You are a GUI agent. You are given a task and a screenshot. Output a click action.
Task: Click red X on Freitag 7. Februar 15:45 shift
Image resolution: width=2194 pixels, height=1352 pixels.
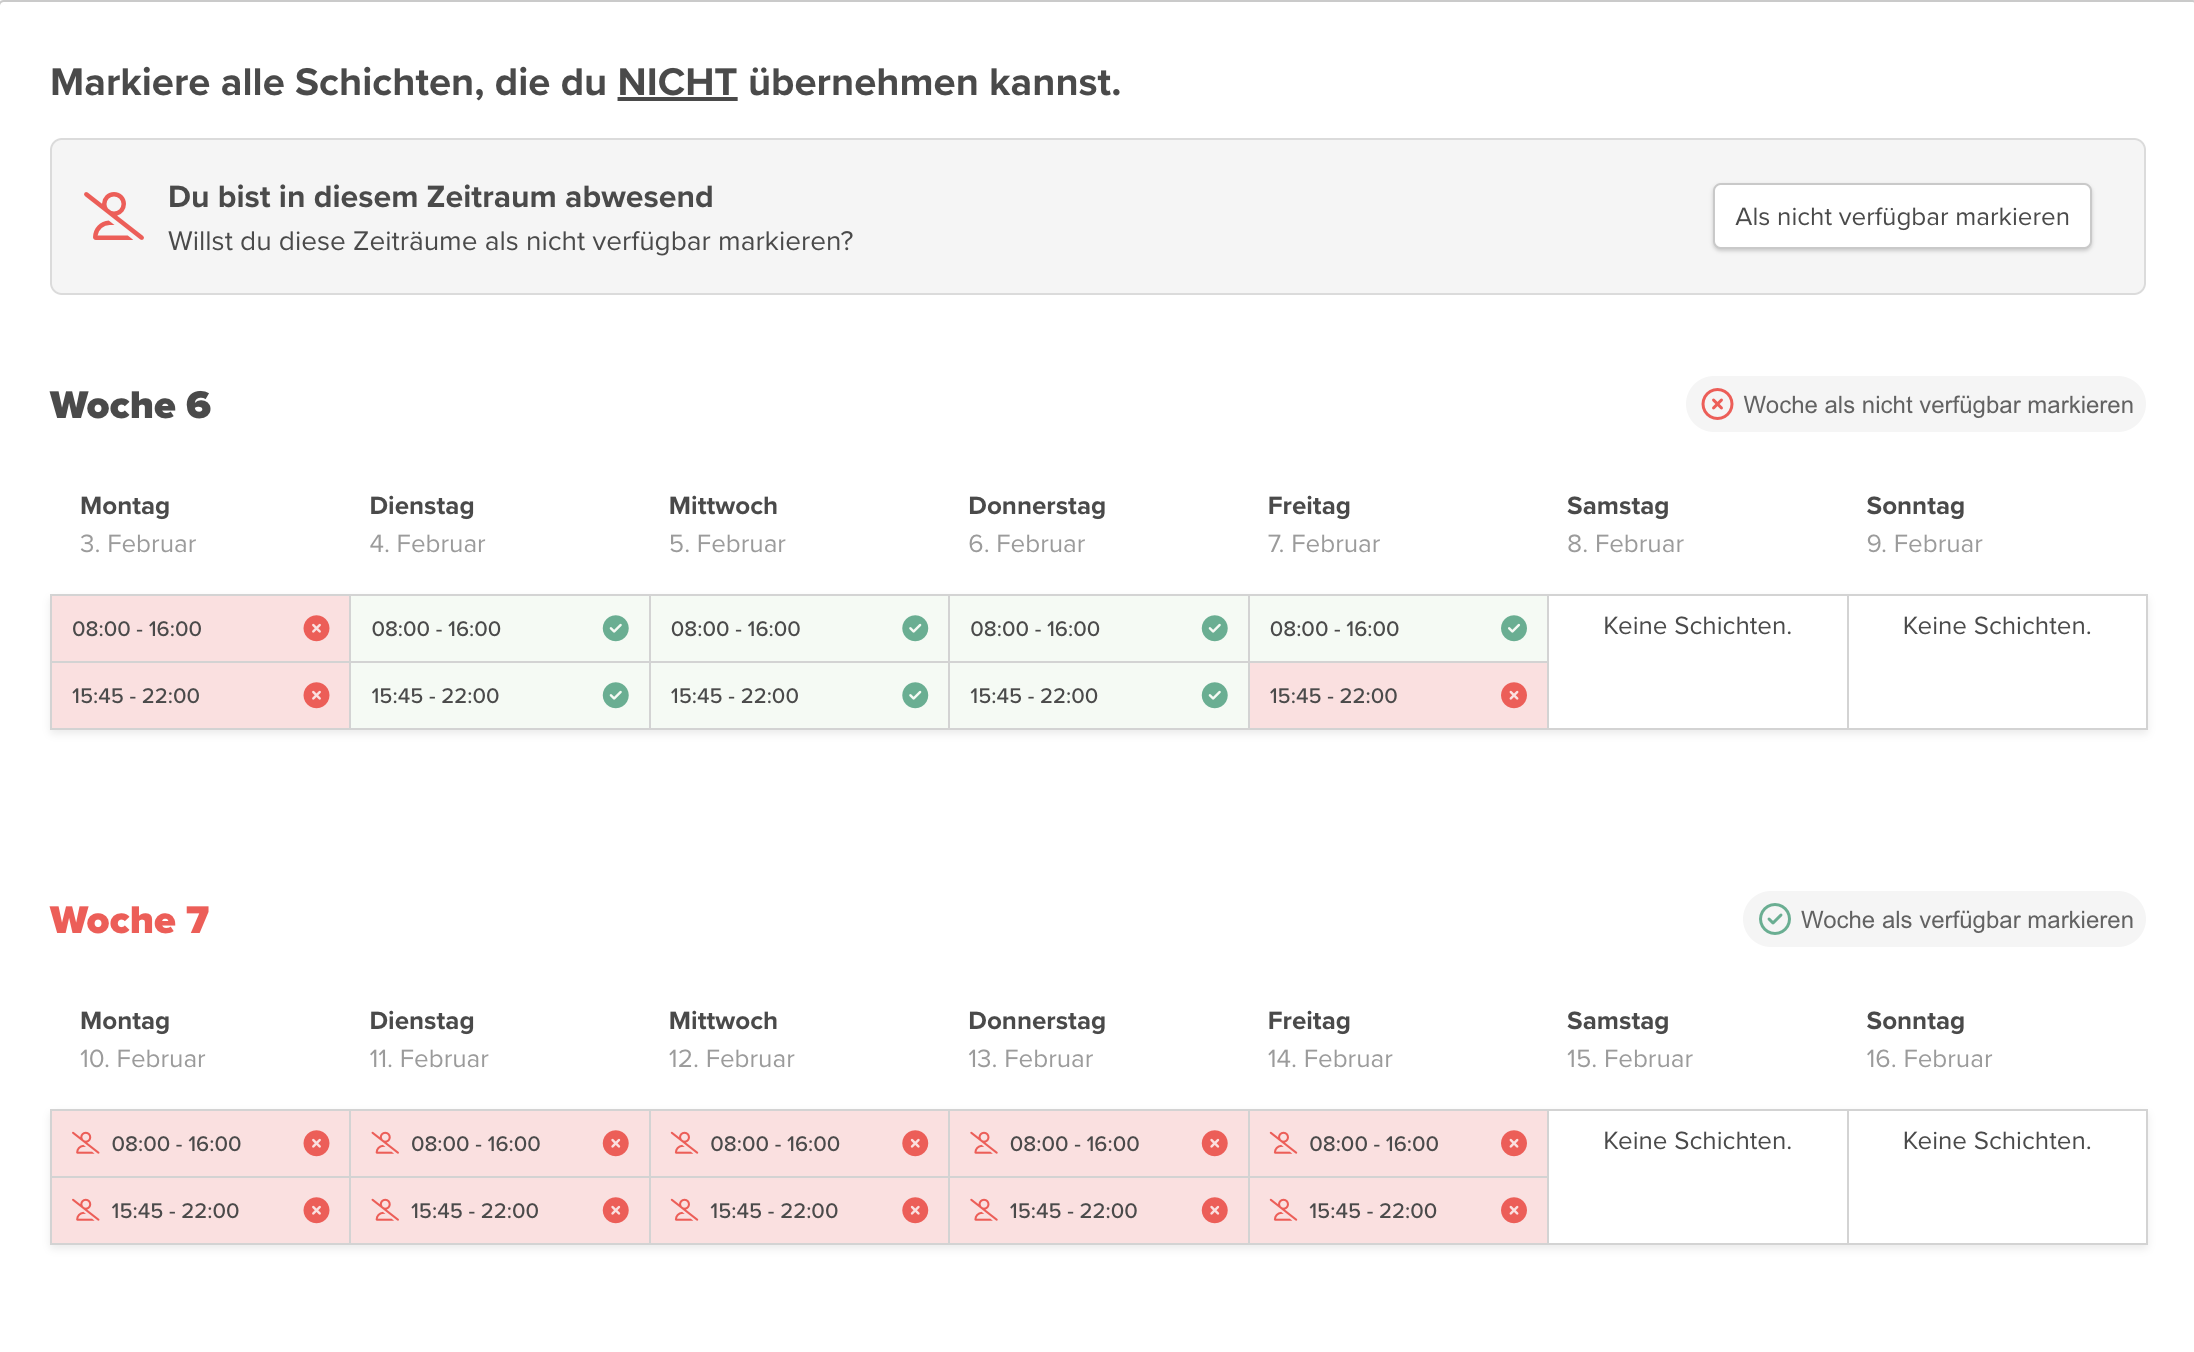point(1513,695)
